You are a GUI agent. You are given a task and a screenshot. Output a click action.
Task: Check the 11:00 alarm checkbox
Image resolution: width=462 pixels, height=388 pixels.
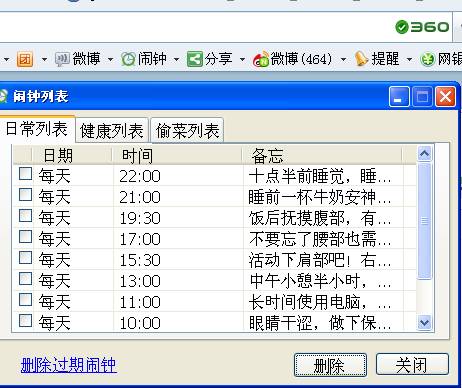tap(25, 300)
